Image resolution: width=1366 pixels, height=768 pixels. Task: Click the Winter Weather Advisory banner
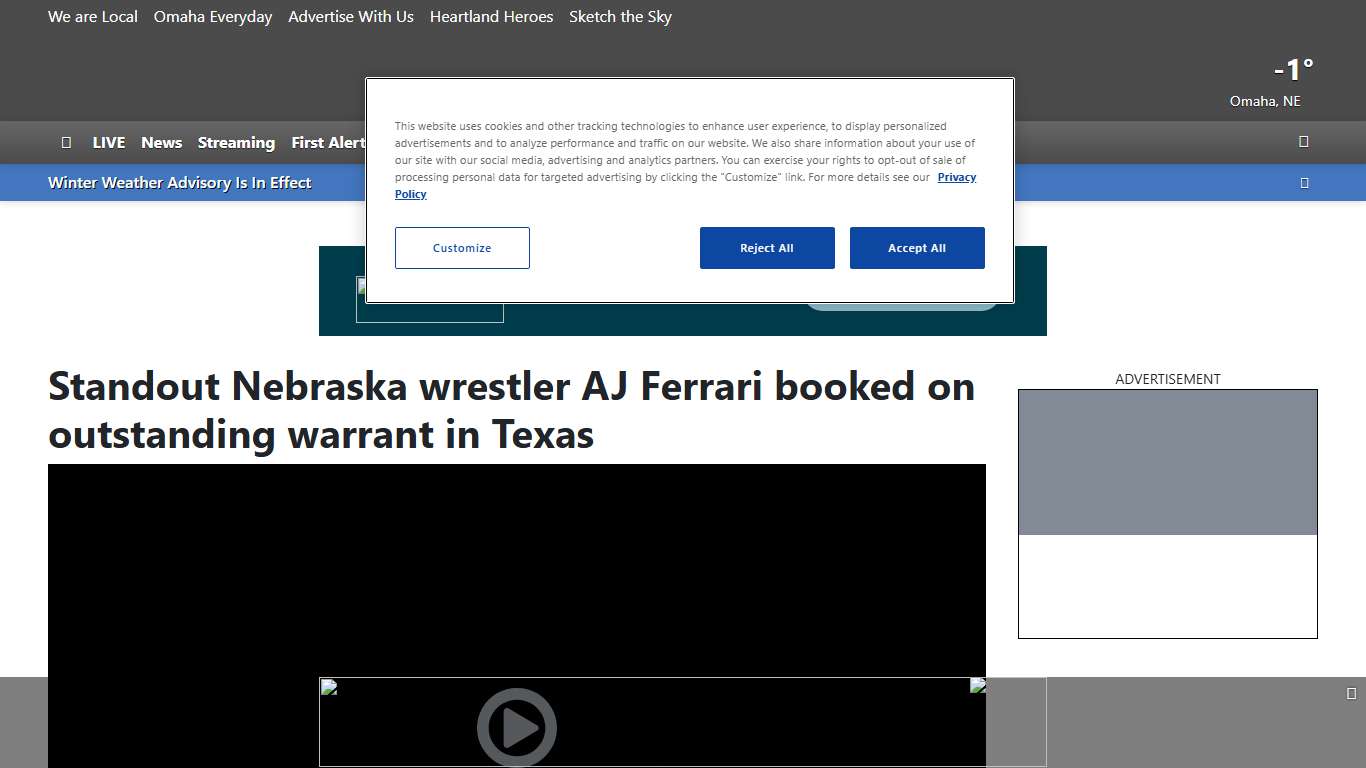[x=179, y=183]
